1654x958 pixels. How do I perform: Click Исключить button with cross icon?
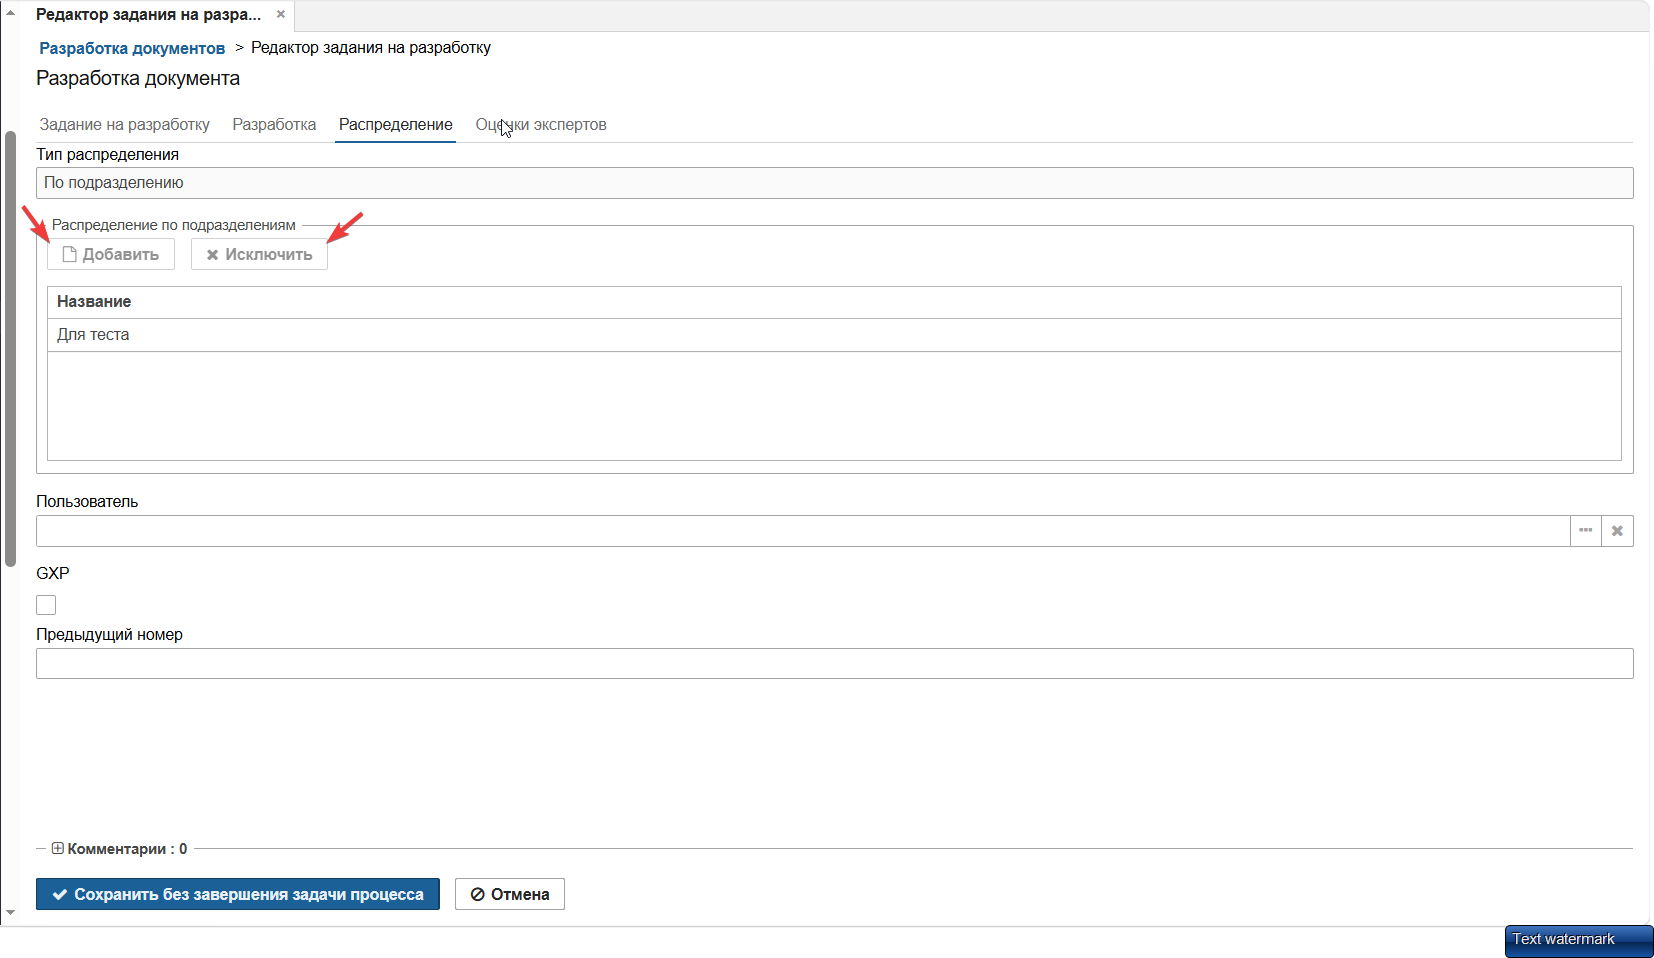(259, 254)
